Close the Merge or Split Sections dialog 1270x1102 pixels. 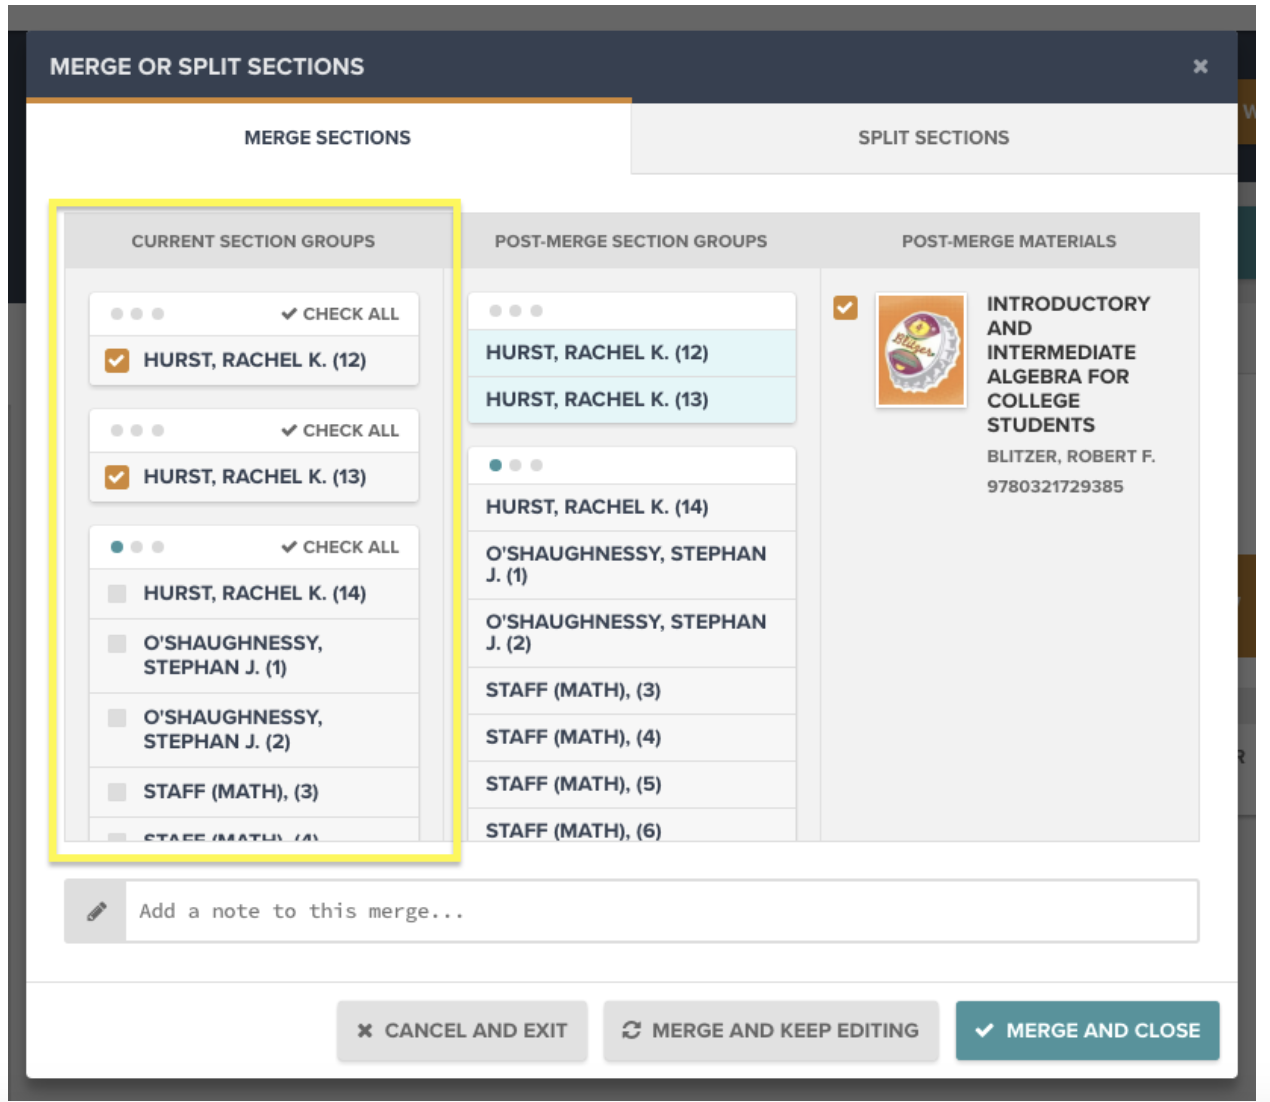1200,67
